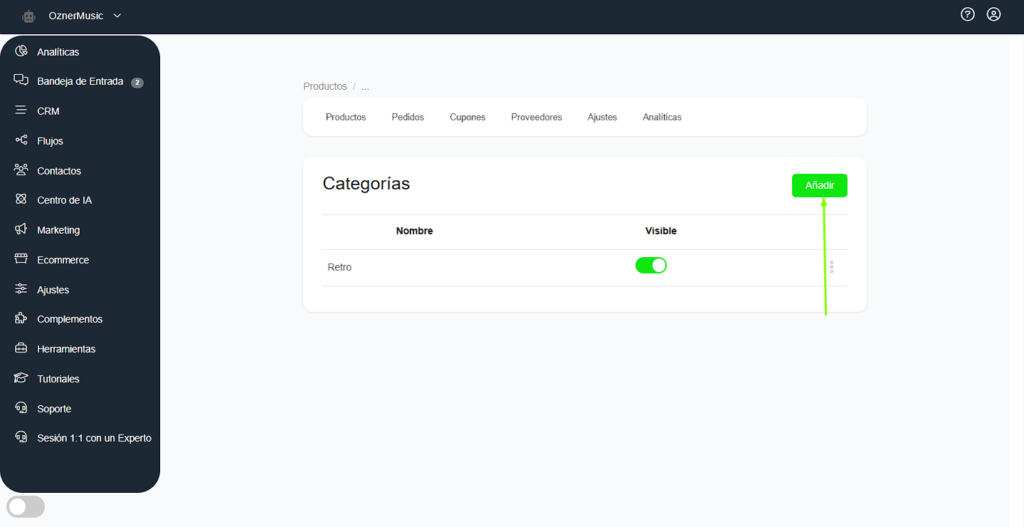The width and height of the screenshot is (1024, 527).
Task: Click the Marketing megaphone icon
Action: pos(21,229)
